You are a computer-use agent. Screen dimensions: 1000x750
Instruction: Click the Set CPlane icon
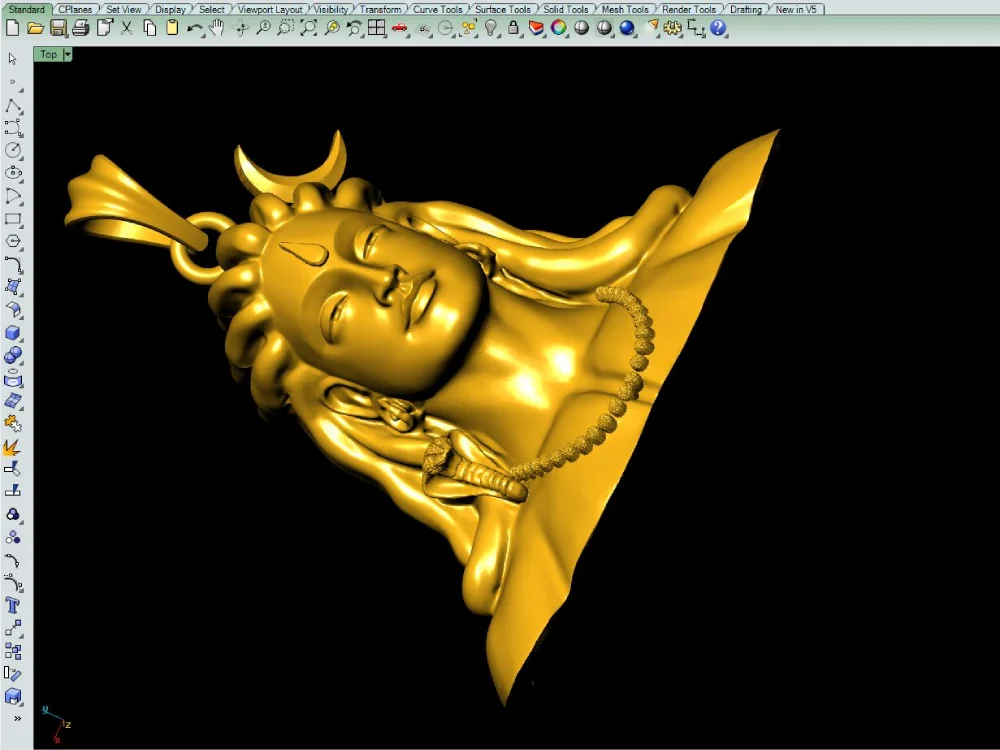pyautogui.click(x=423, y=28)
